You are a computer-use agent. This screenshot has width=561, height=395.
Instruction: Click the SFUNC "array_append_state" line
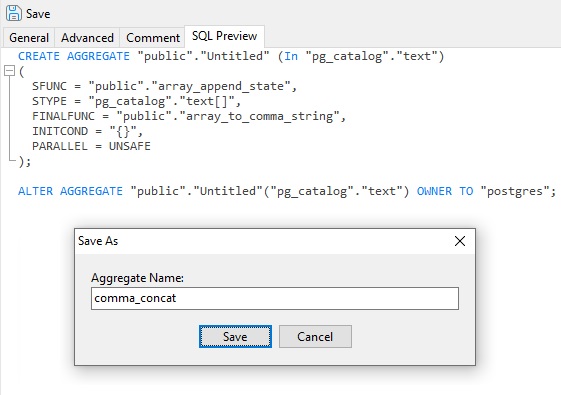click(x=165, y=86)
